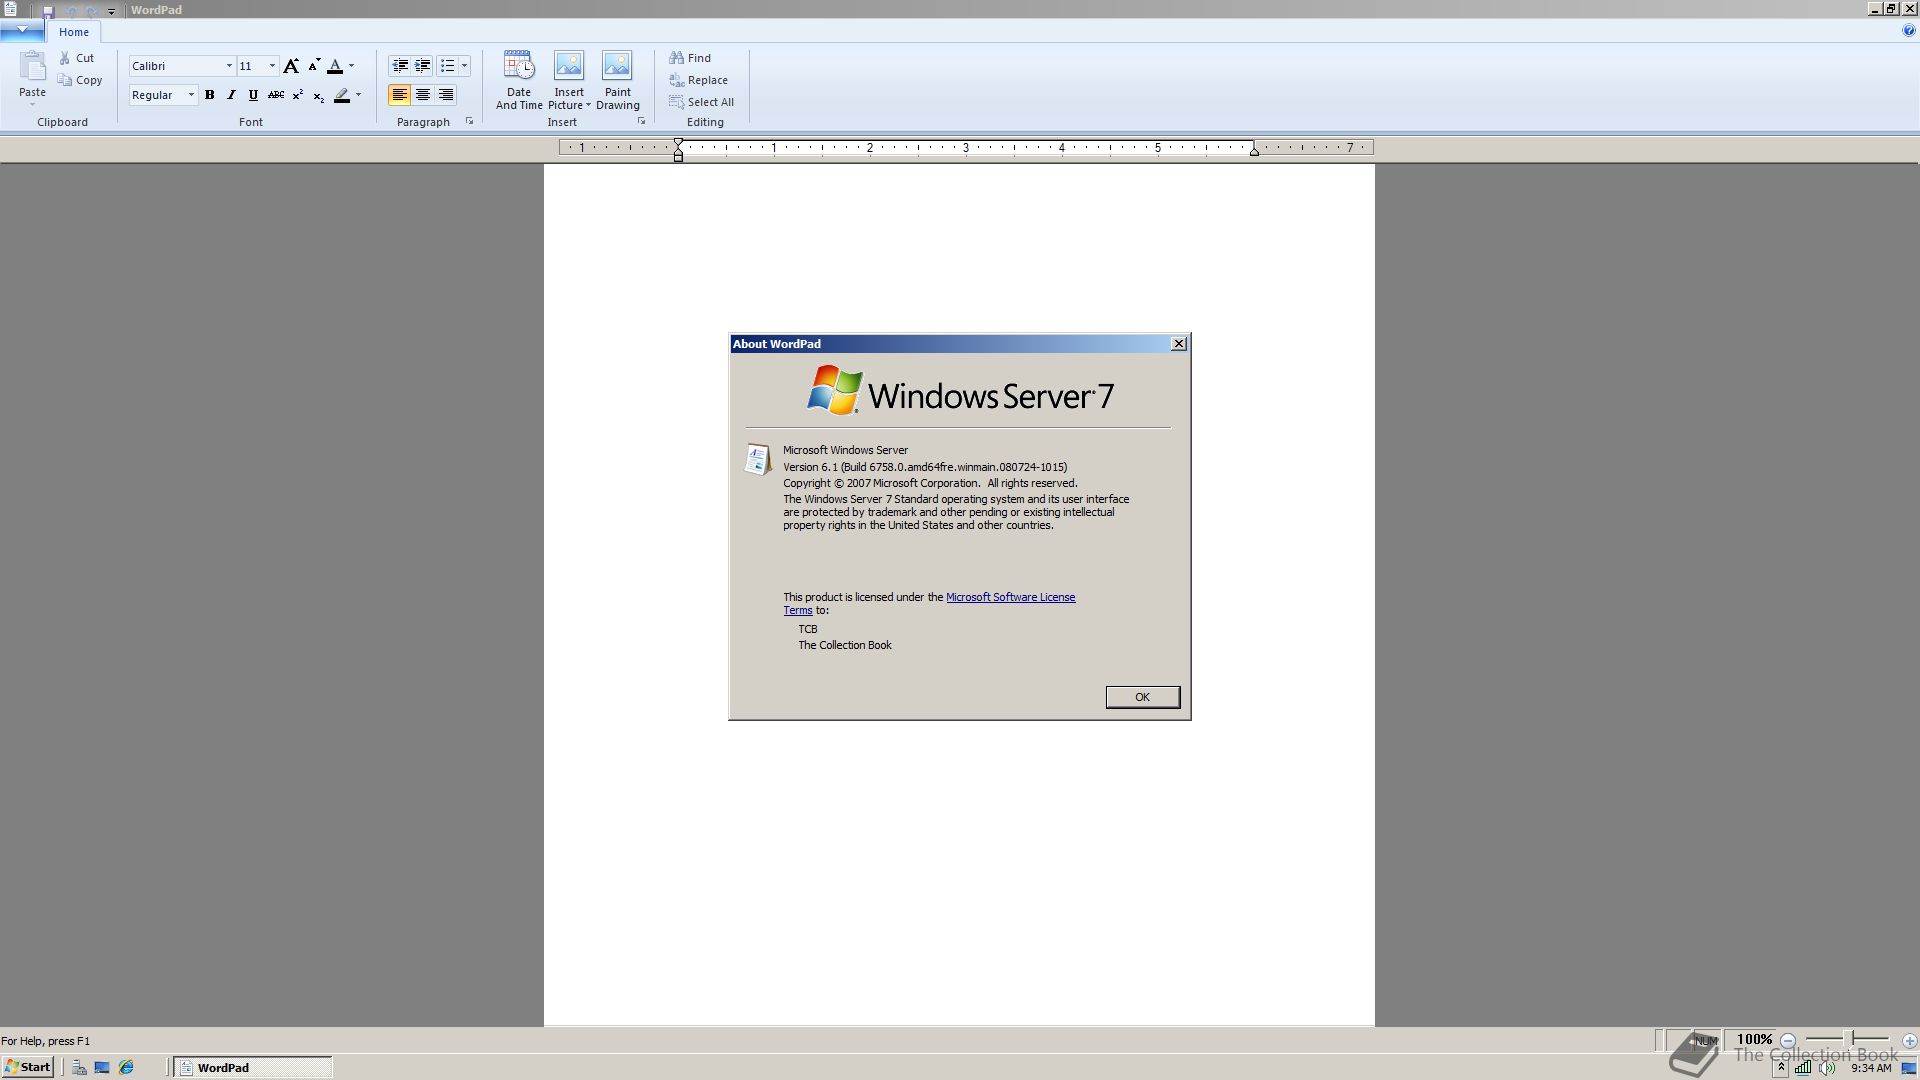
Task: Insert a Paint Drawing
Action: [x=617, y=80]
